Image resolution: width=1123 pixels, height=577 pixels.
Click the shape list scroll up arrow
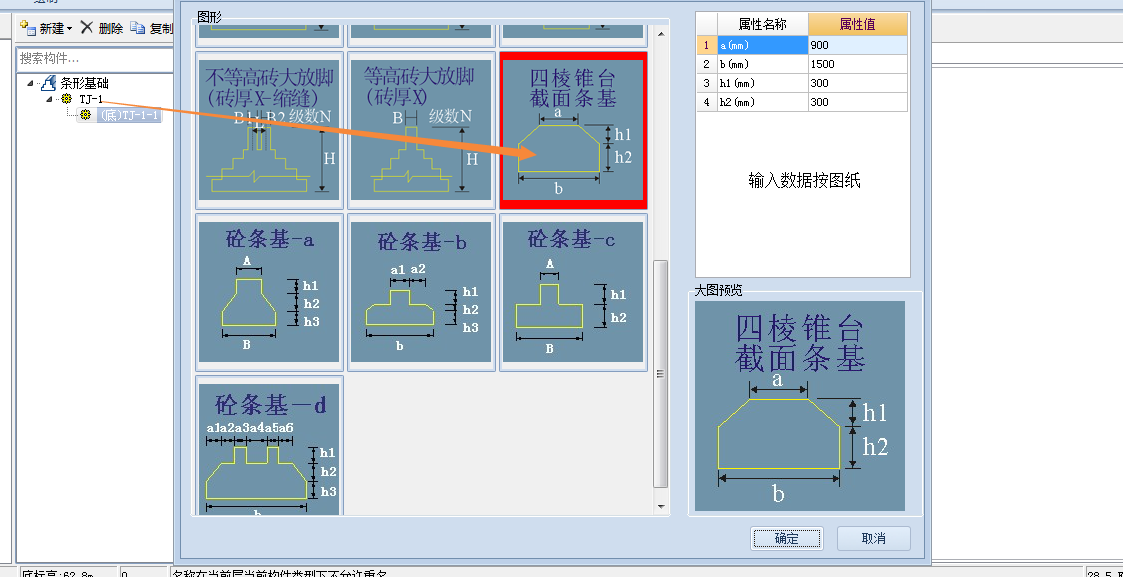[x=661, y=34]
